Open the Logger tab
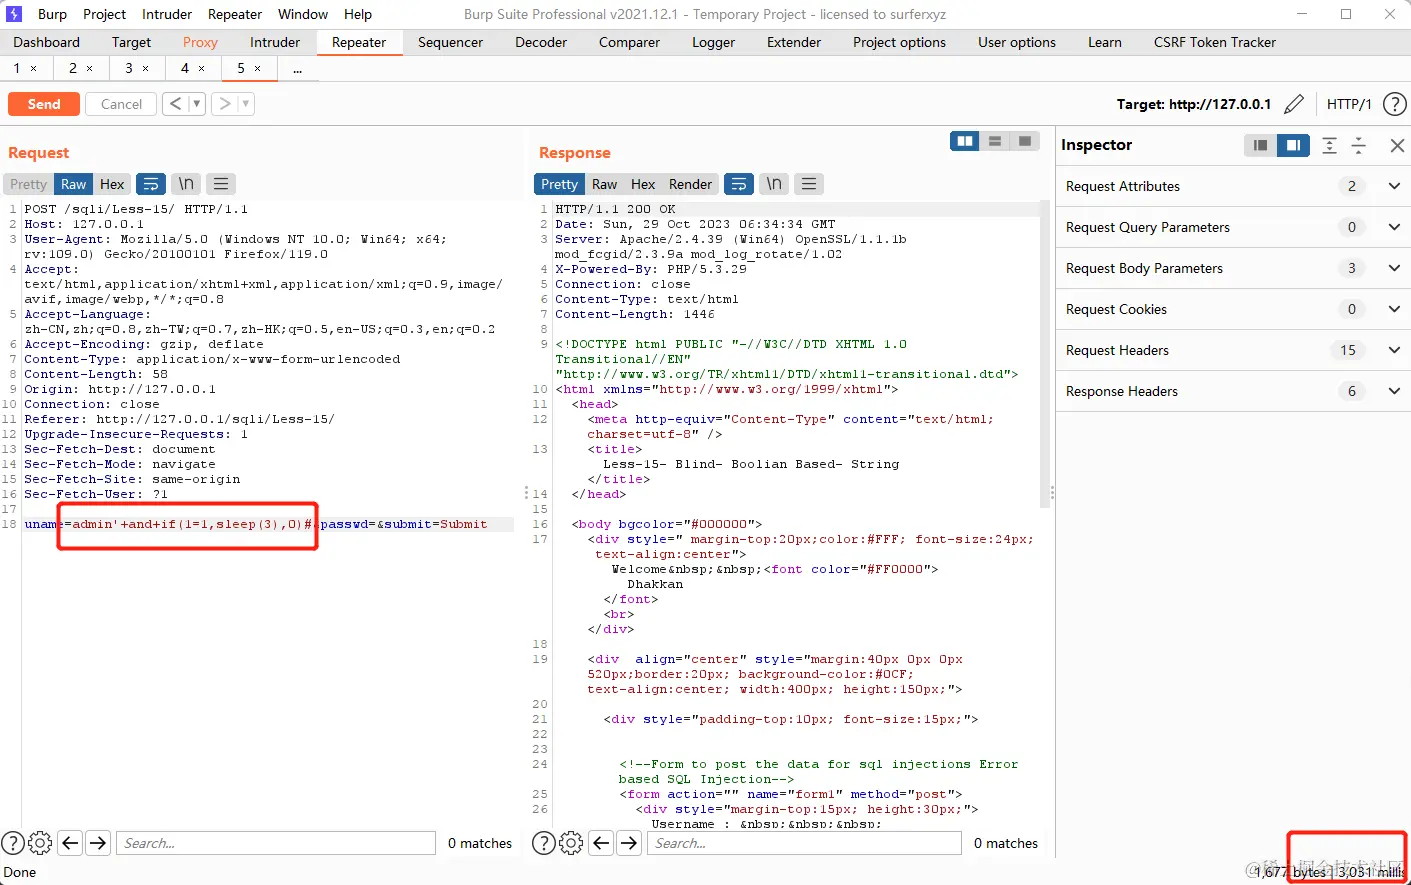Viewport: 1411px width, 885px height. point(713,42)
